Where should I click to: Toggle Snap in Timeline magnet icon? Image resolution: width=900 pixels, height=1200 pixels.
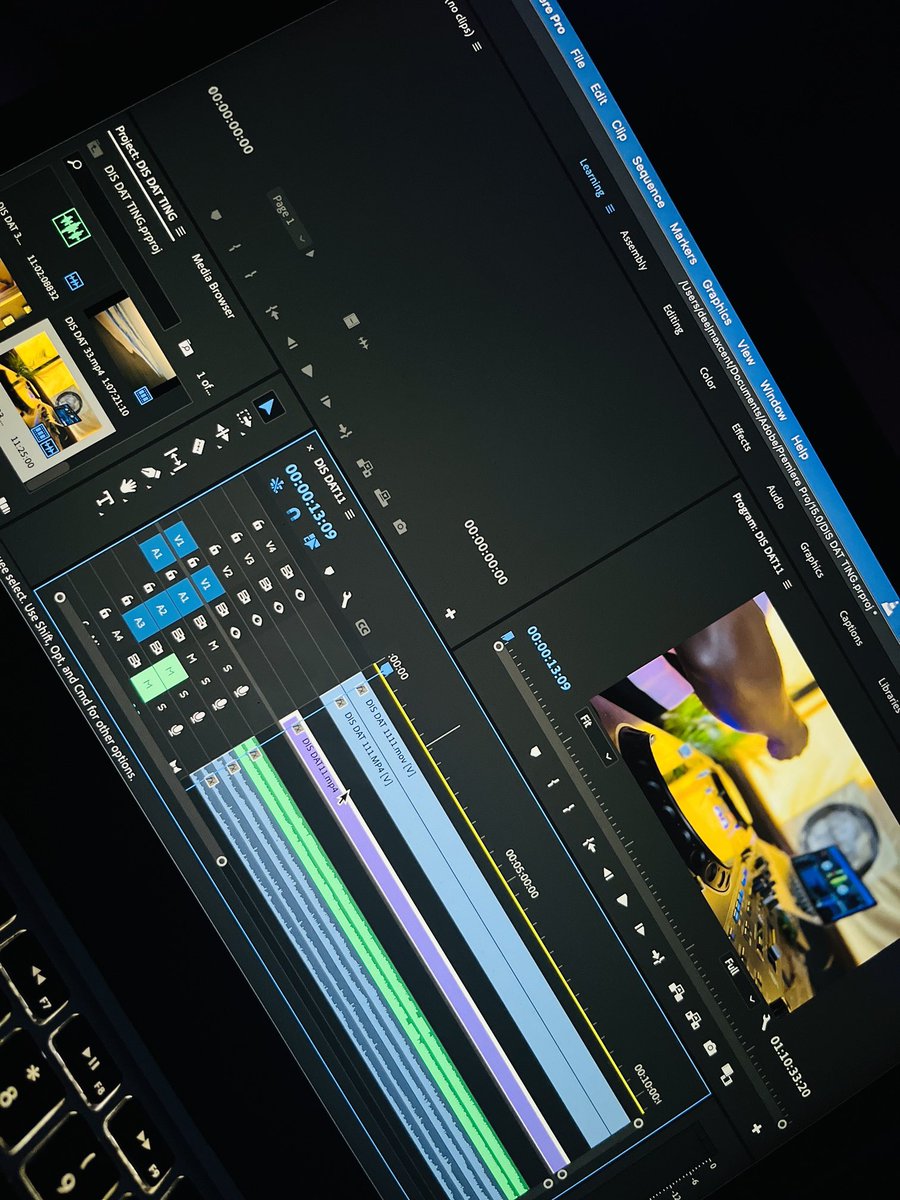[x=293, y=514]
